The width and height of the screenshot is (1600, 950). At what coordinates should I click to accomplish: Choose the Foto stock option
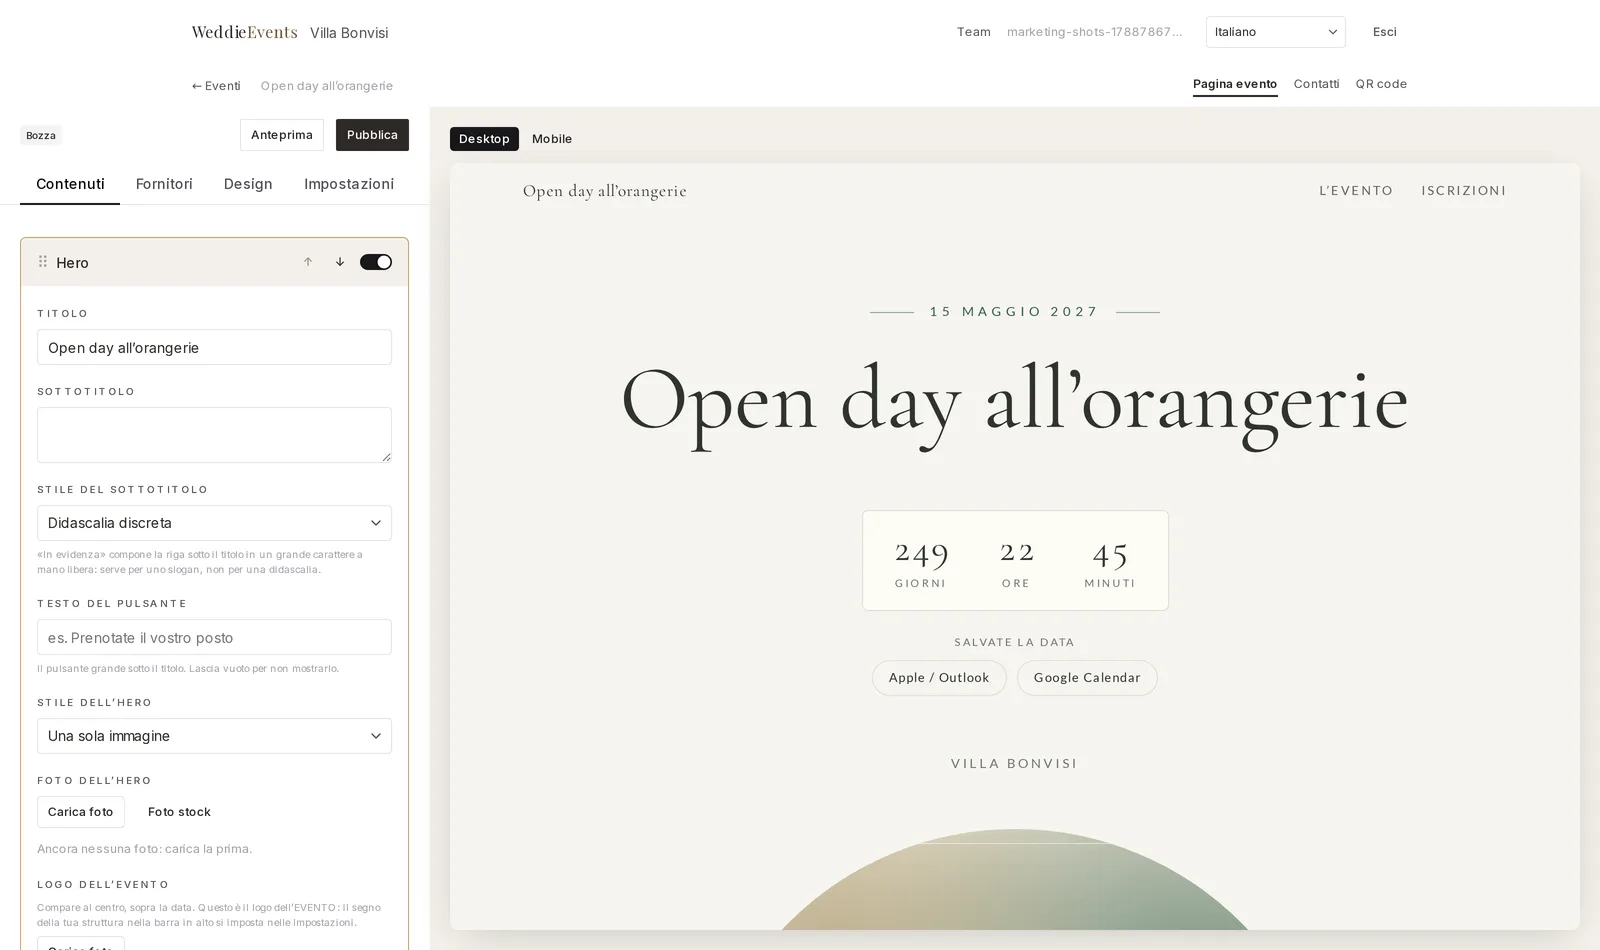179,812
